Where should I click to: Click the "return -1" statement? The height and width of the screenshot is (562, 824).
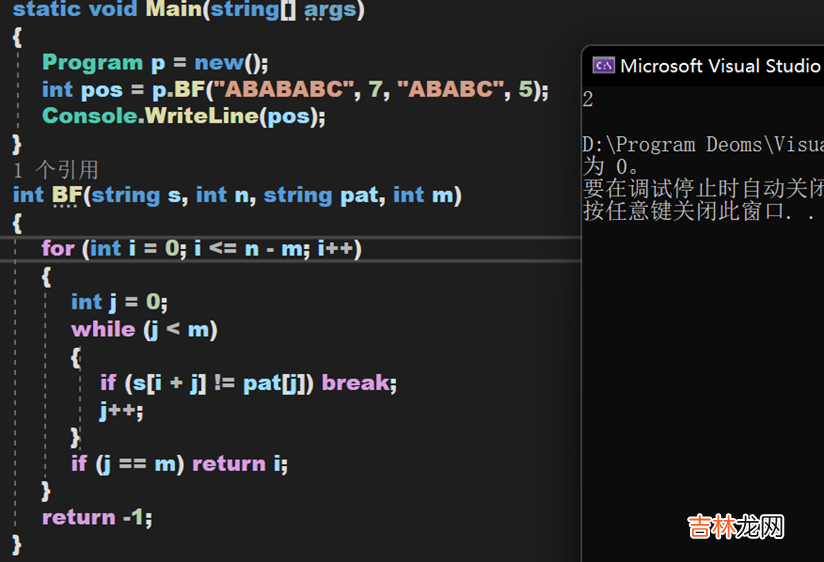click(96, 517)
